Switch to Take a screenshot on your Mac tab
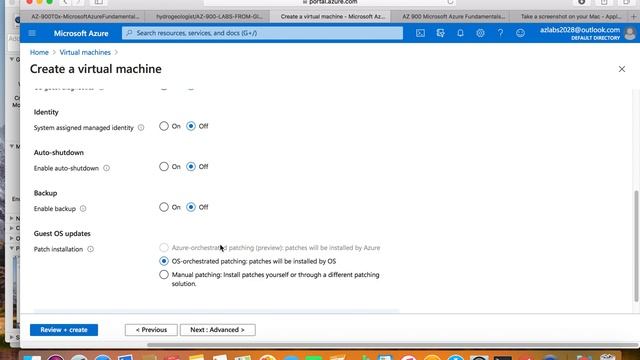The width and height of the screenshot is (640, 360). coord(571,17)
